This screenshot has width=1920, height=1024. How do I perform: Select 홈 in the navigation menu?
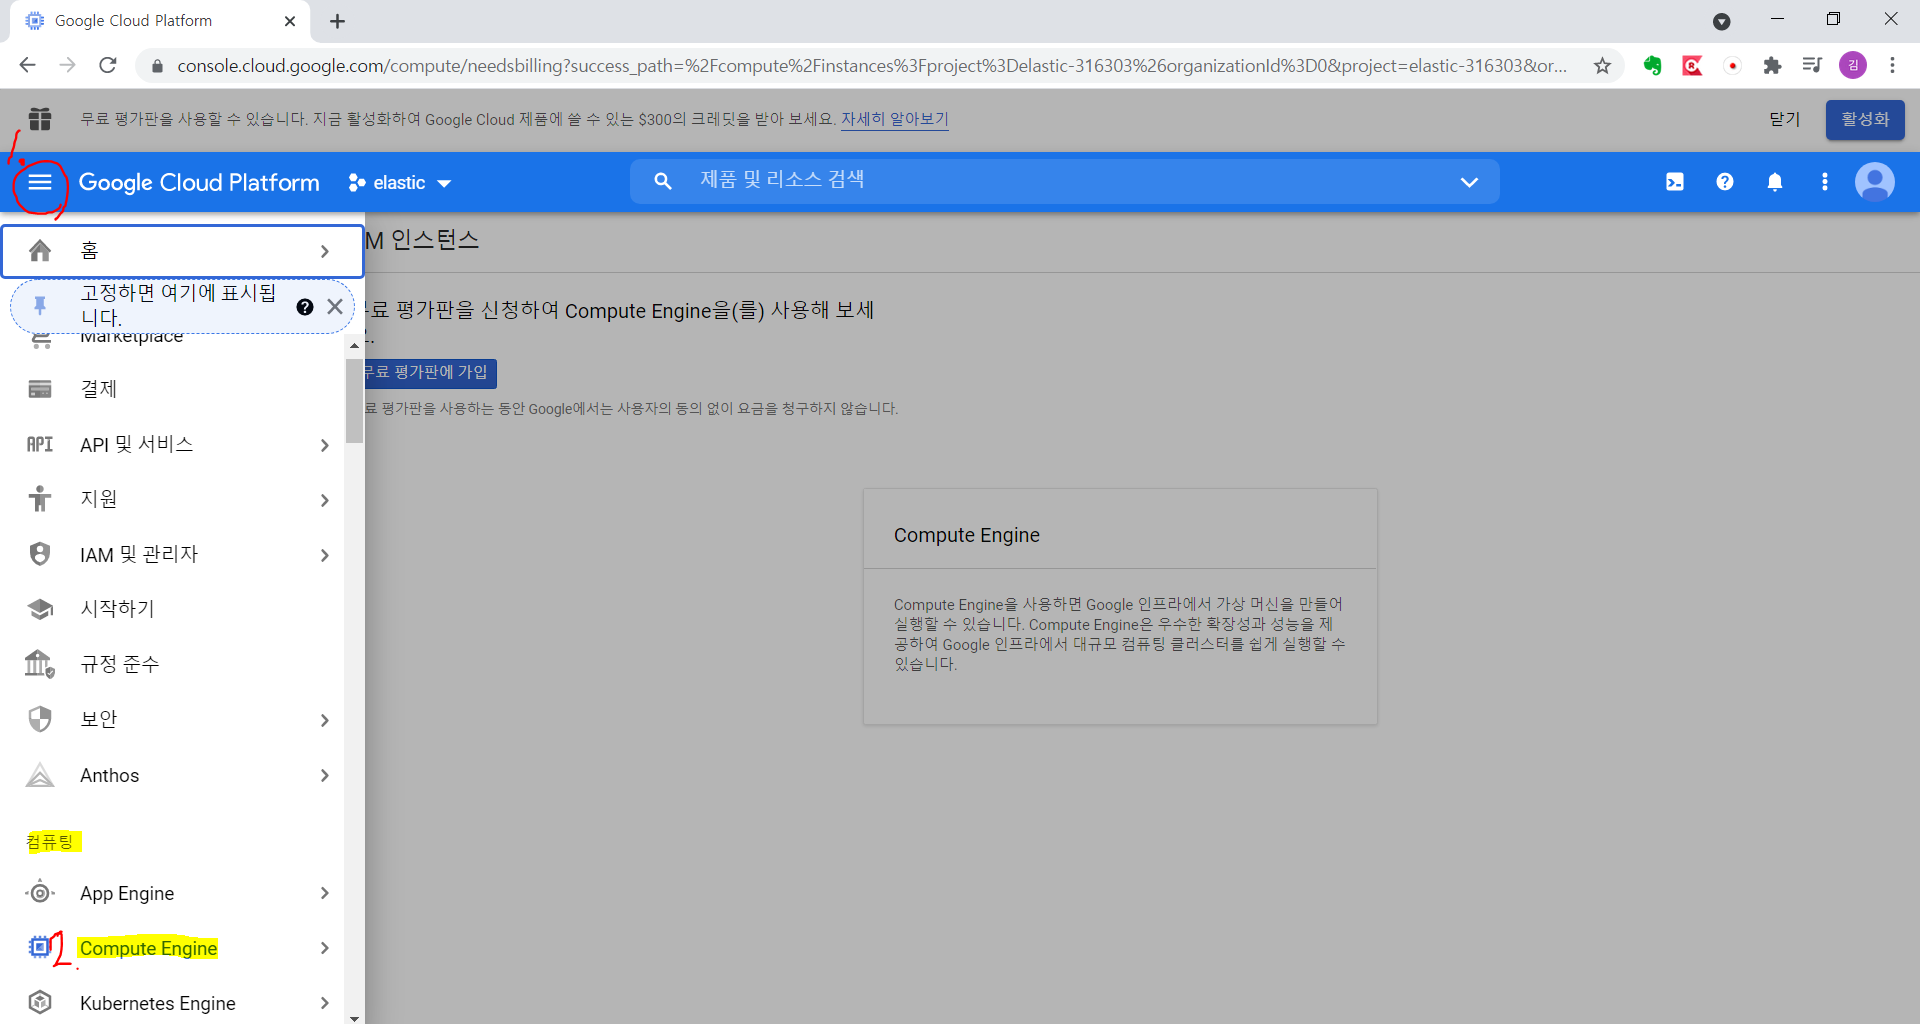pyautogui.click(x=182, y=251)
